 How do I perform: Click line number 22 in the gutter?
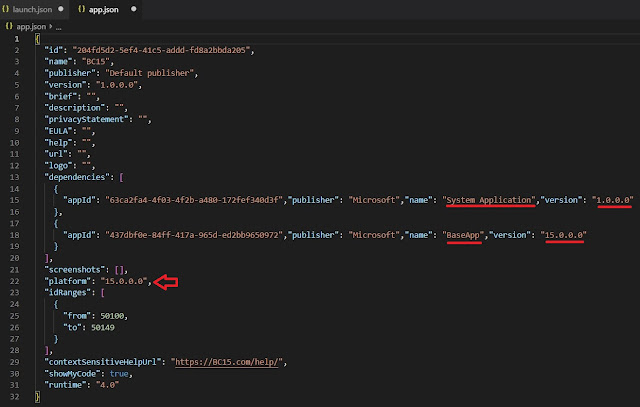tap(15, 281)
